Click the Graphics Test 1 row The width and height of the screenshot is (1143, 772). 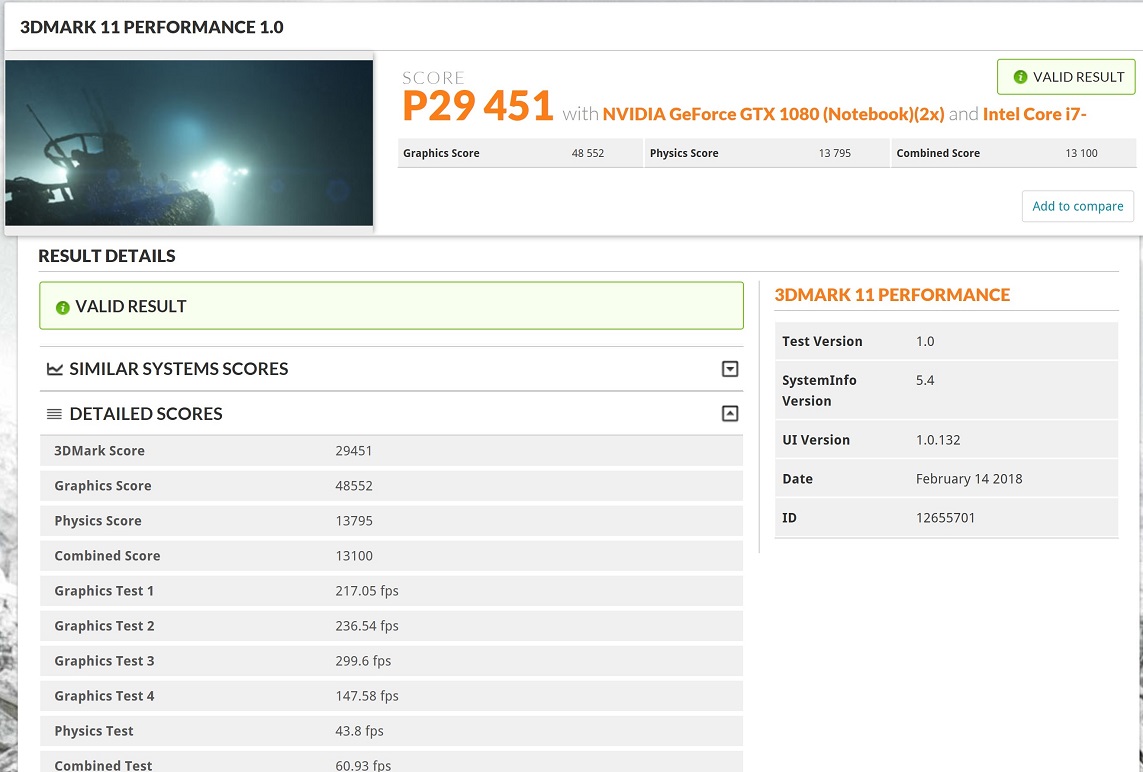click(391, 591)
